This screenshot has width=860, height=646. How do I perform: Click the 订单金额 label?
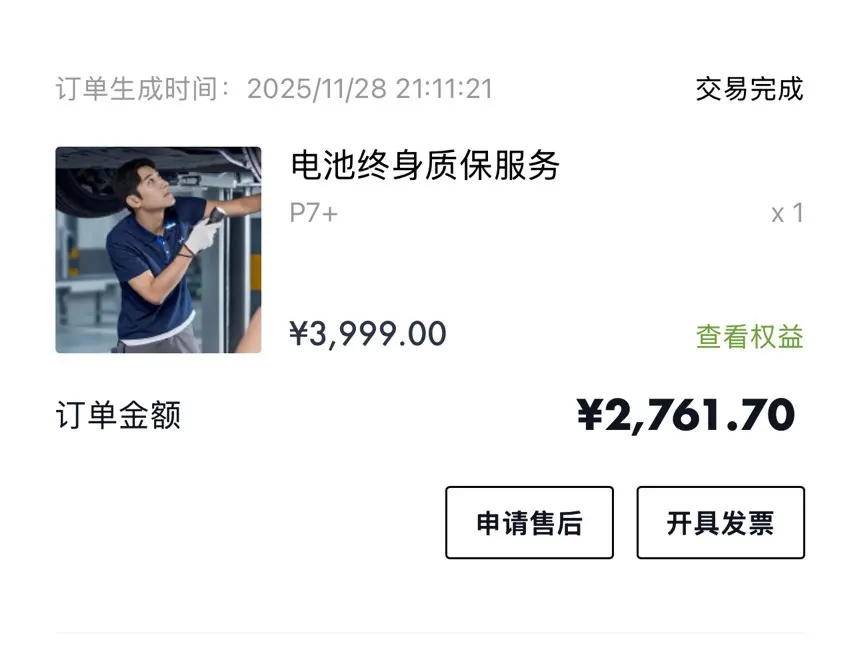click(118, 415)
